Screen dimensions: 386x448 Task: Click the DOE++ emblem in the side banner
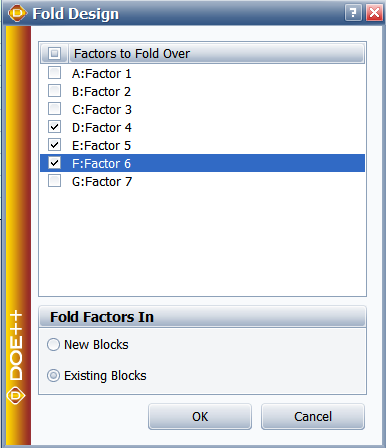coord(16,396)
